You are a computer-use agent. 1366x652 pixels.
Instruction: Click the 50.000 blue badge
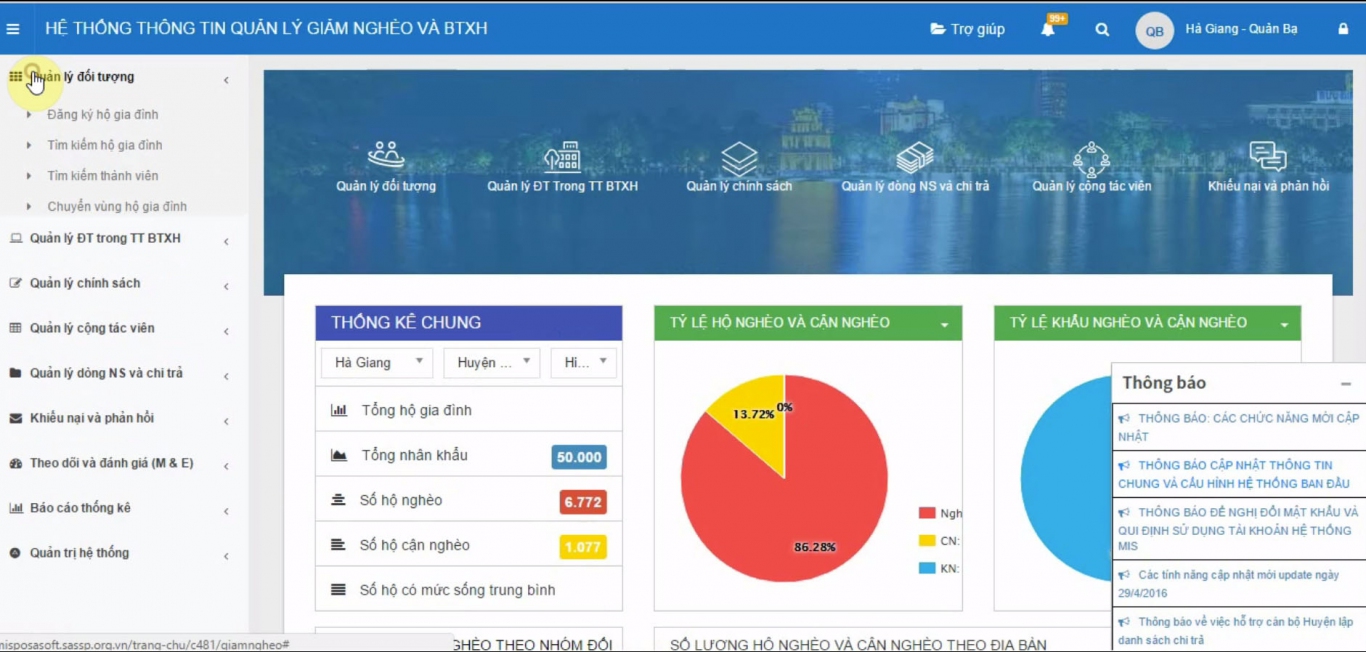click(579, 457)
